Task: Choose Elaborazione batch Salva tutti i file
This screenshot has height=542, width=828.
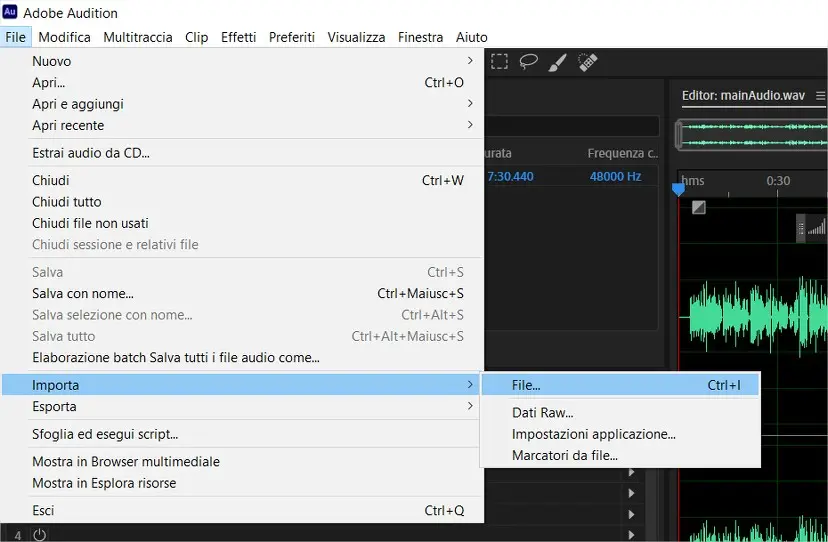Action: click(x=242, y=358)
